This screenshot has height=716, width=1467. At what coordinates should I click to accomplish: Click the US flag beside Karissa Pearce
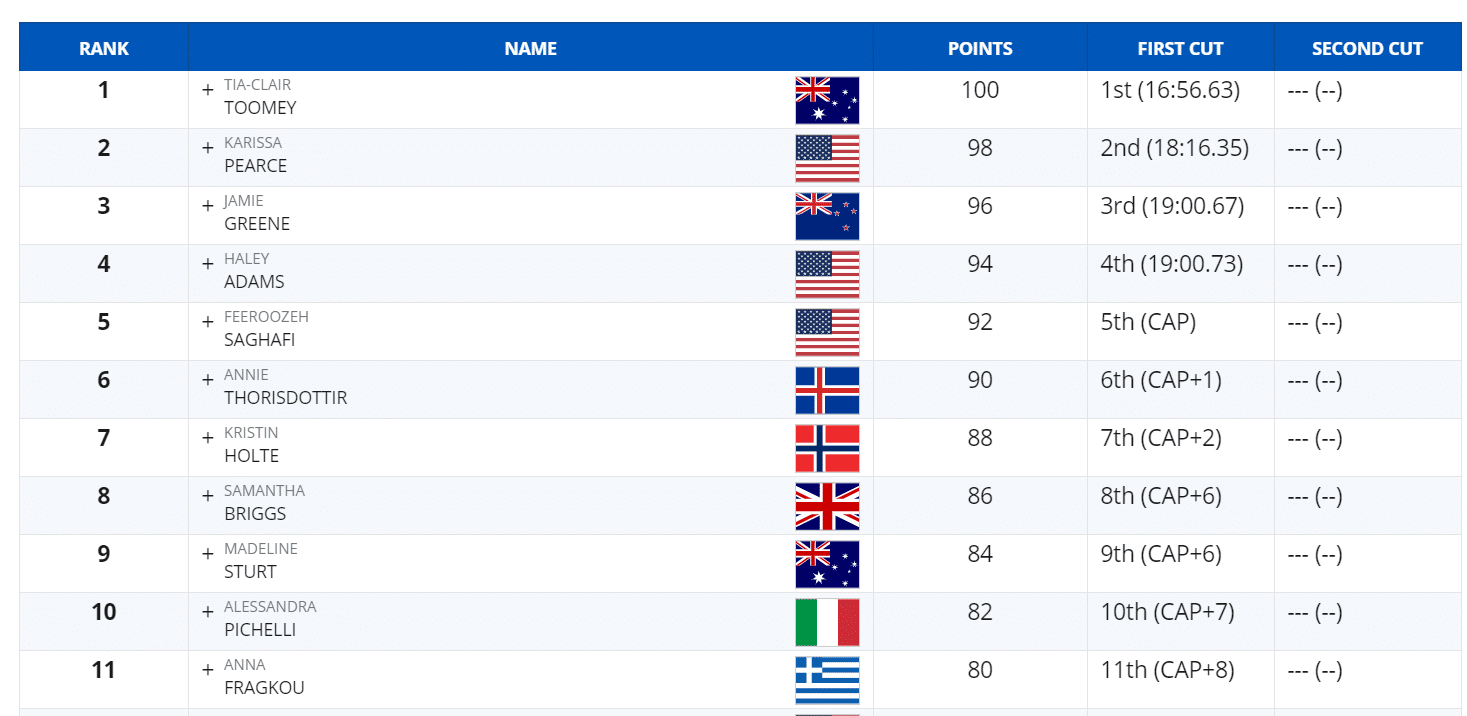click(x=827, y=158)
